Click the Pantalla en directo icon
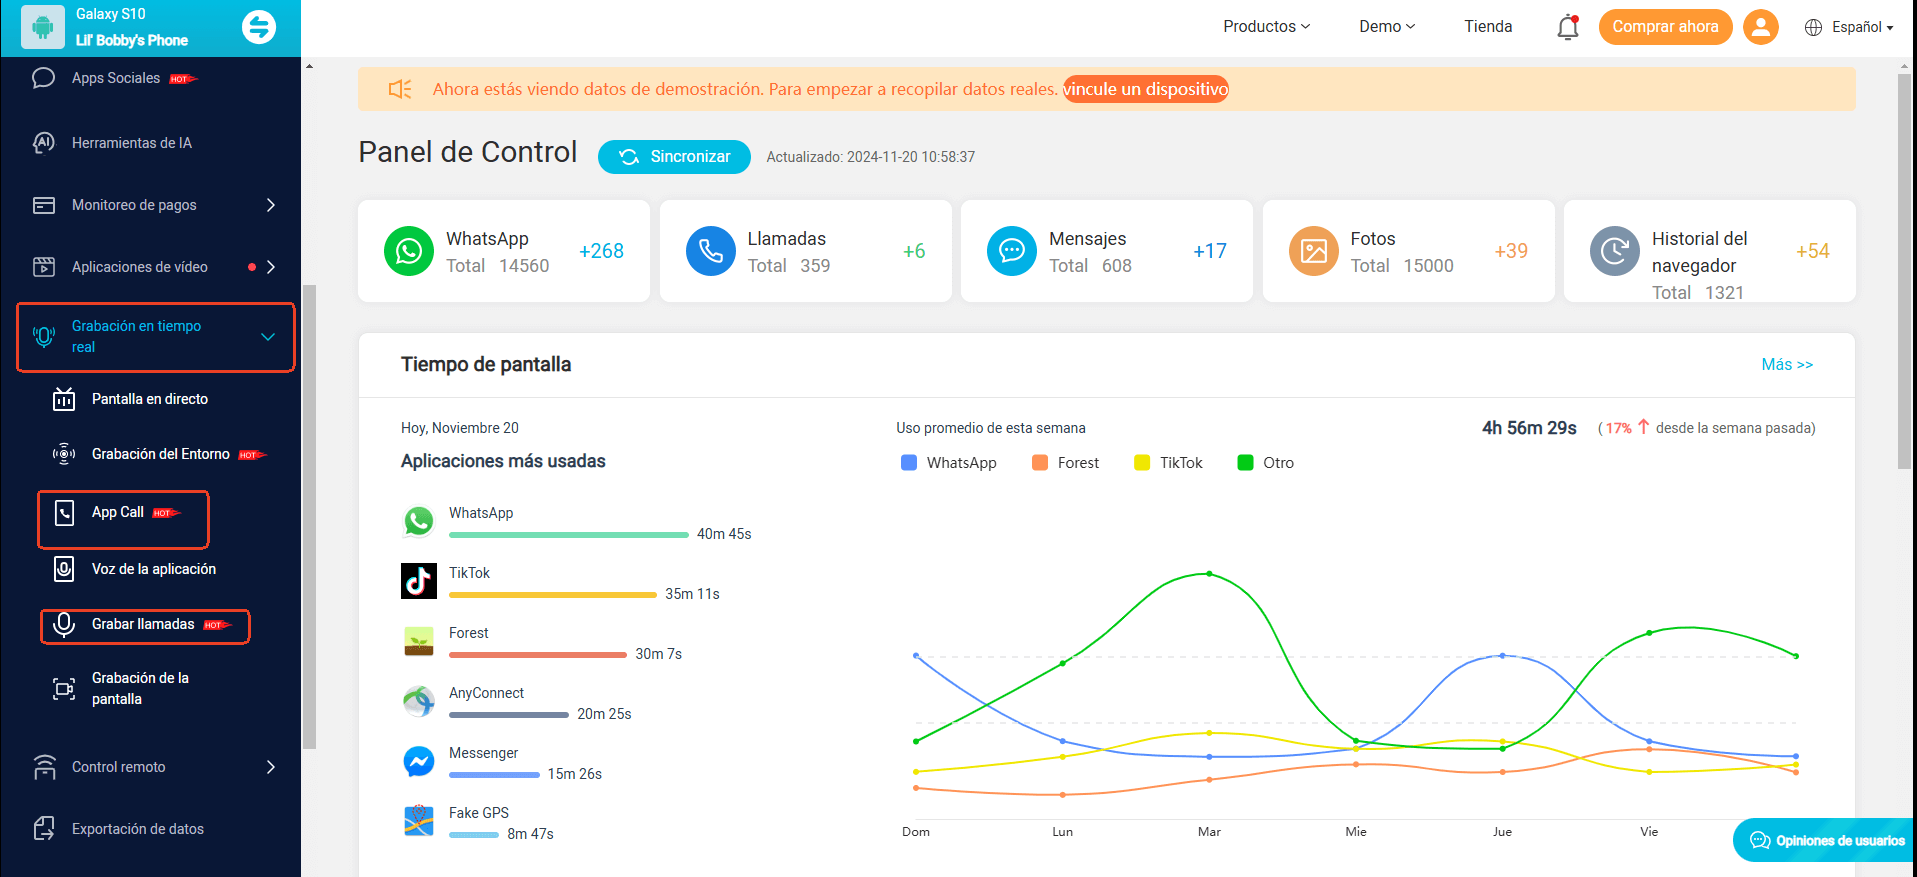1917x877 pixels. pos(64,399)
